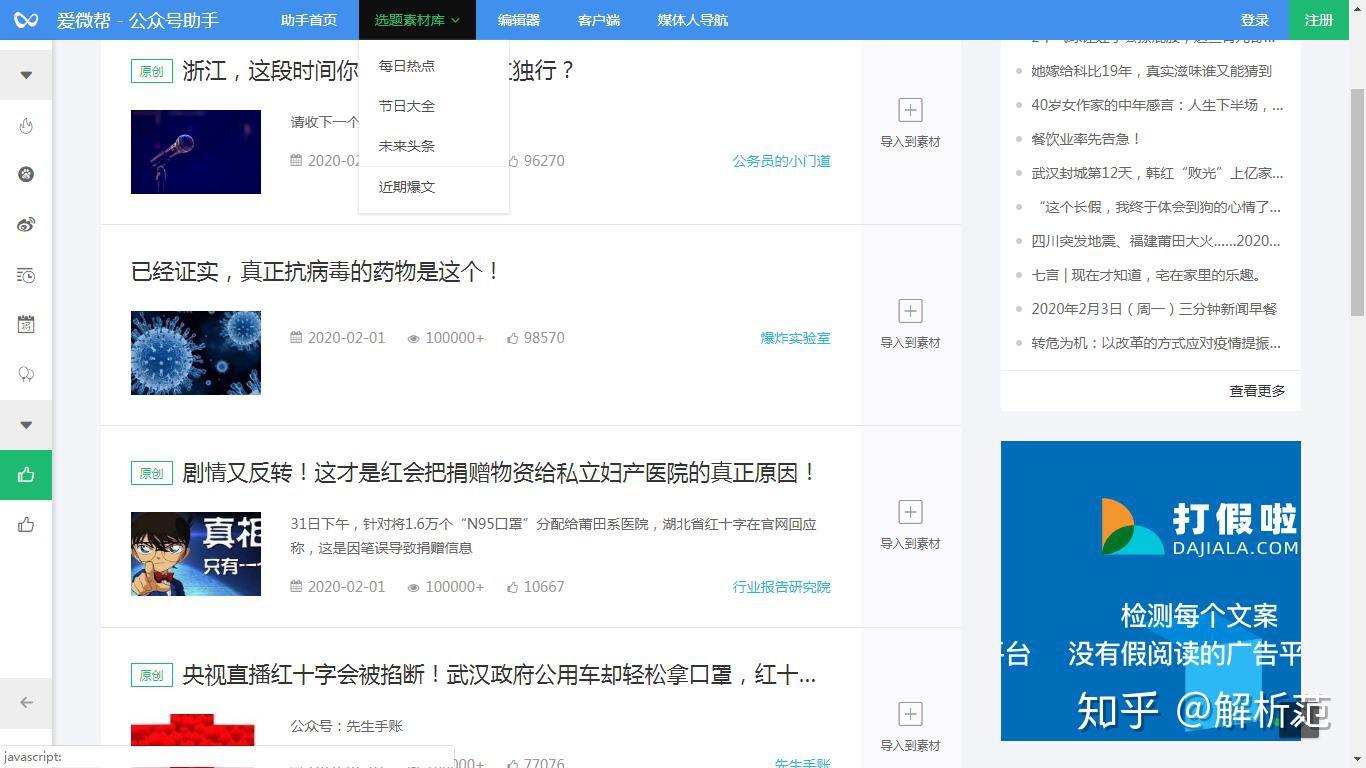
Task: Click the page vertical scrollbar thumb
Action: pos(1357,203)
